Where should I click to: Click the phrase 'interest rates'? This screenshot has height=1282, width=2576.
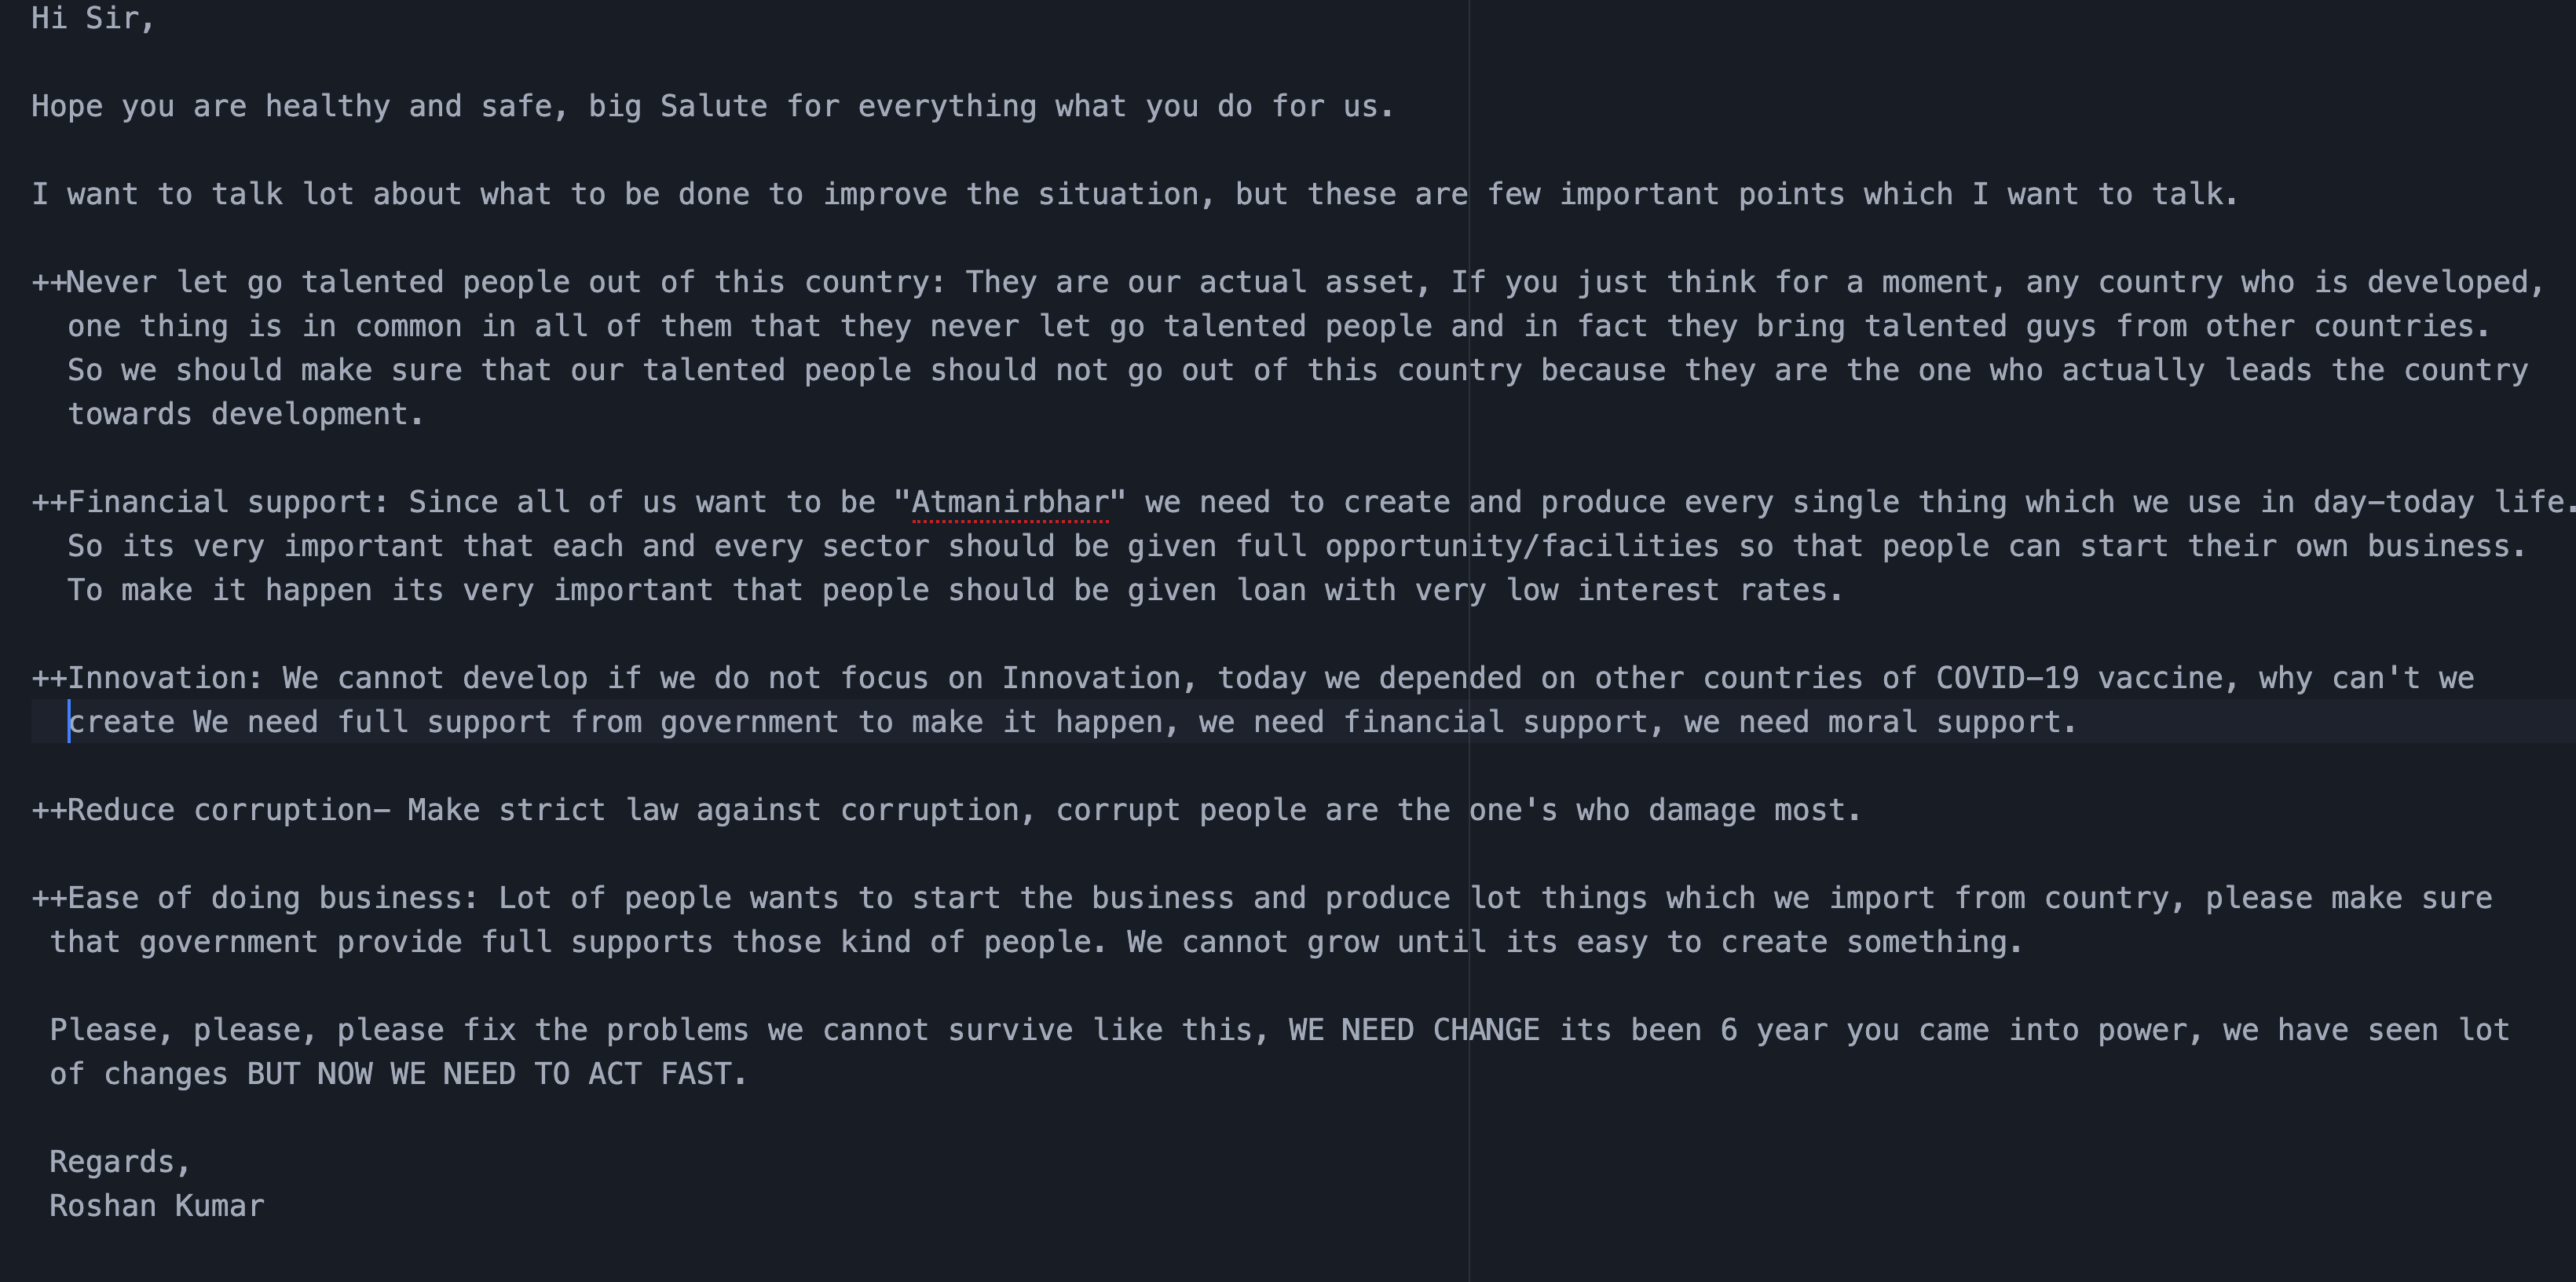[1709, 590]
